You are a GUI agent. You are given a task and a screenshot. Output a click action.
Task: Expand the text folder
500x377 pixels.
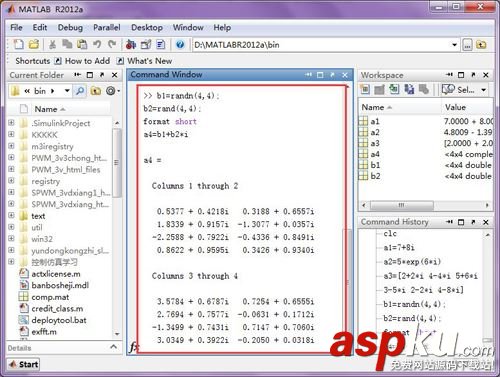pyautogui.click(x=11, y=215)
